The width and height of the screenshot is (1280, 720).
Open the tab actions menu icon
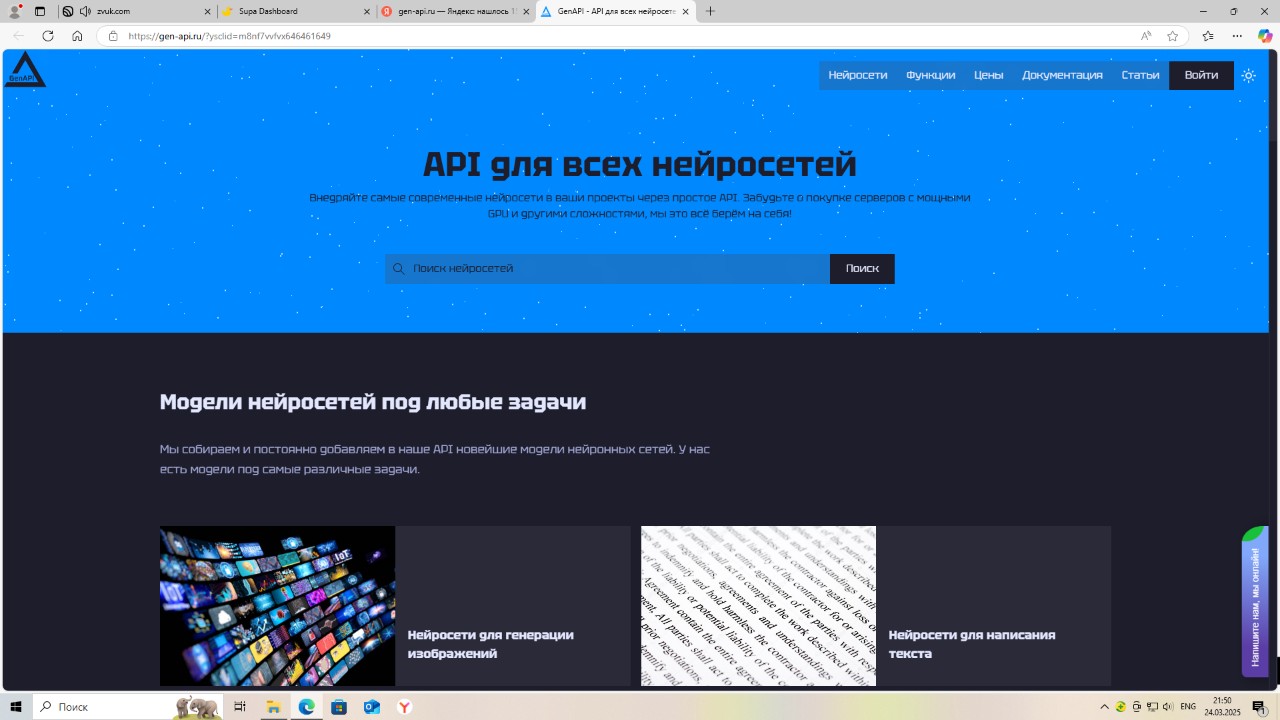pos(40,11)
